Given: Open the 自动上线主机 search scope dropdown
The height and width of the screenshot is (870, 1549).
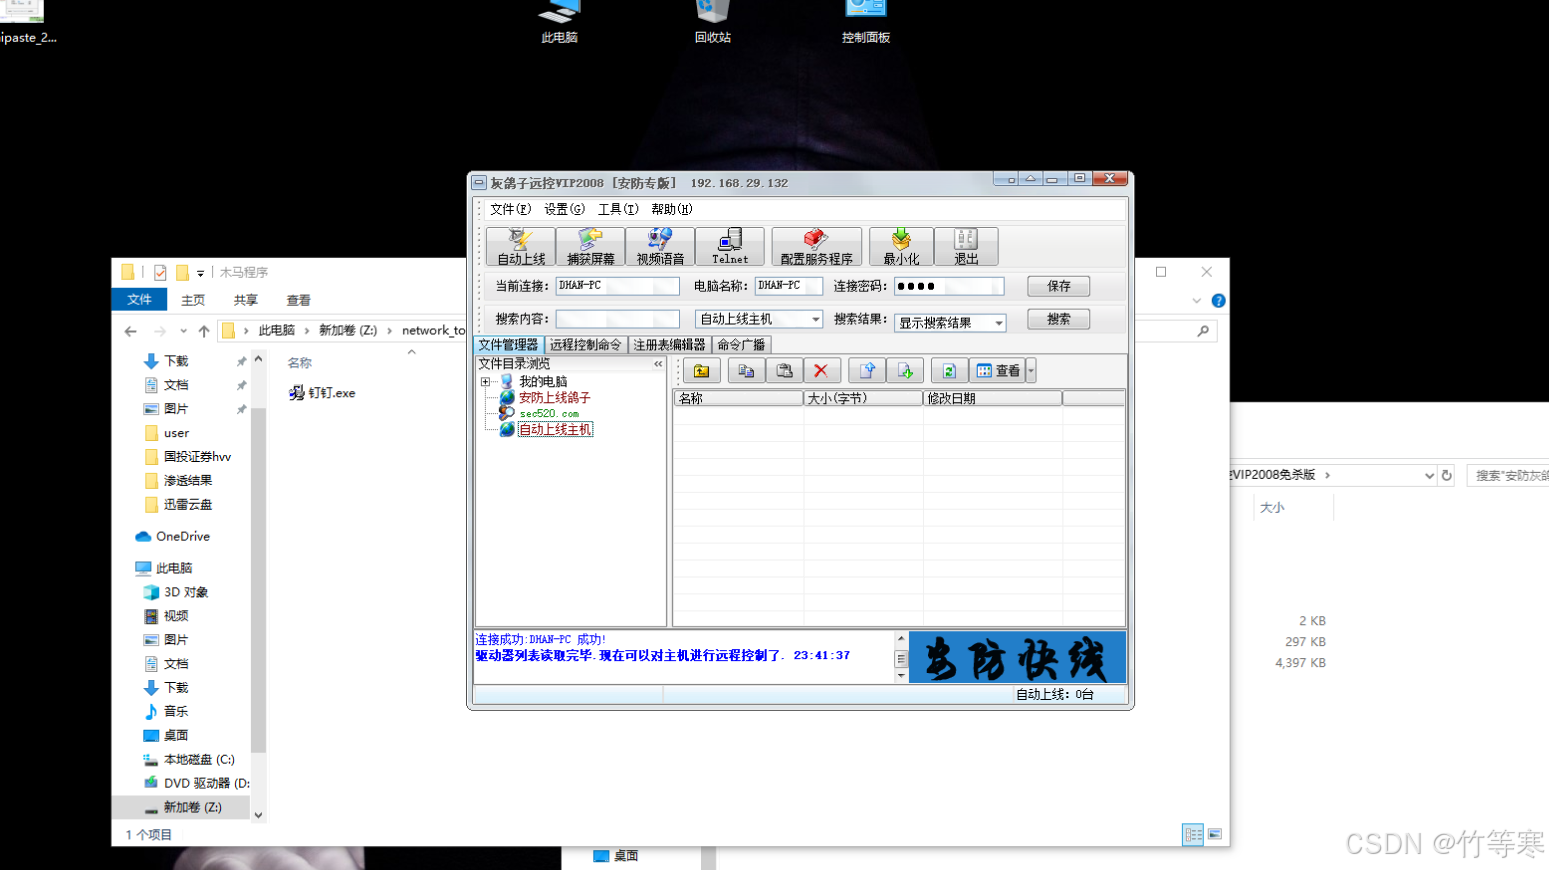Looking at the screenshot, I should (x=815, y=320).
